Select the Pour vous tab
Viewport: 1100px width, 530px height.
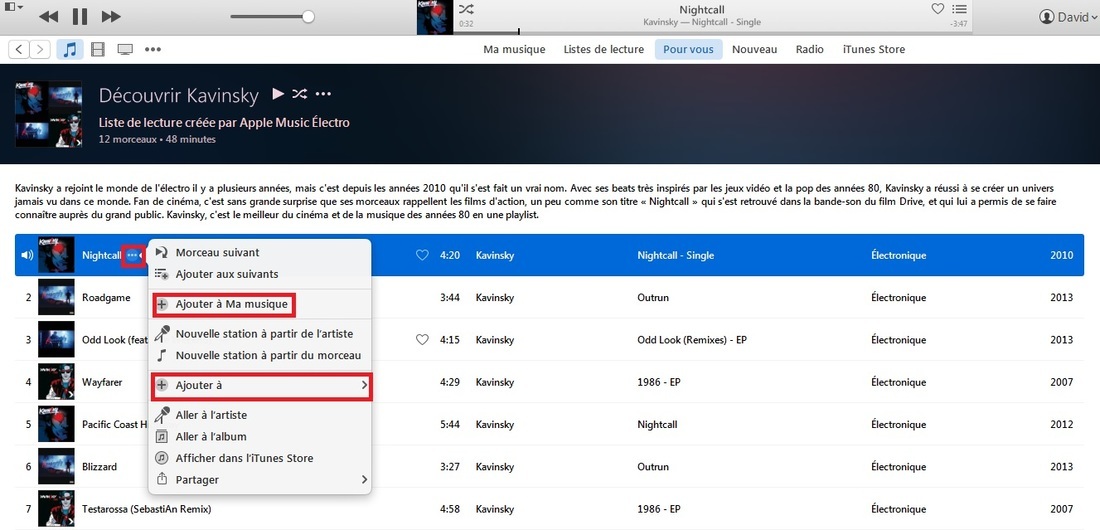click(x=688, y=49)
